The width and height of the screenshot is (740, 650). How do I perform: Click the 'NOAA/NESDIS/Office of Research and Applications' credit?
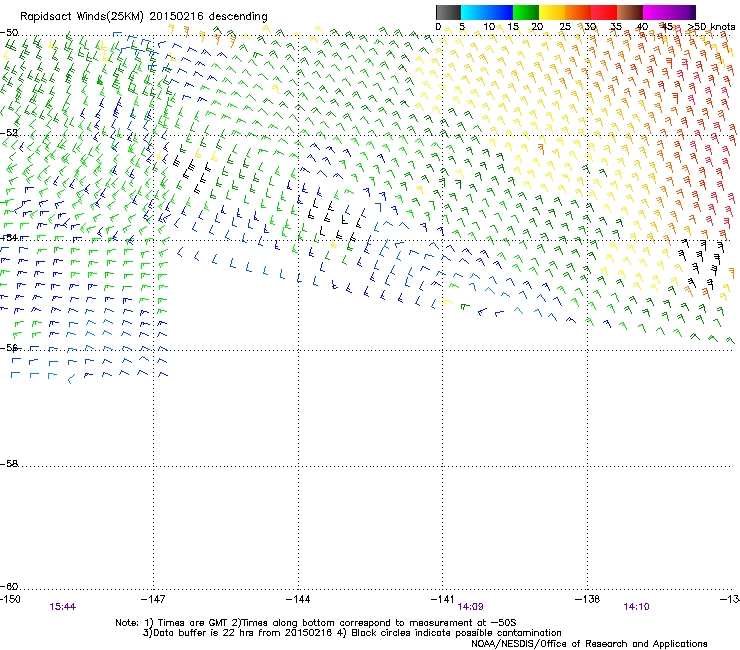[x=589, y=644]
